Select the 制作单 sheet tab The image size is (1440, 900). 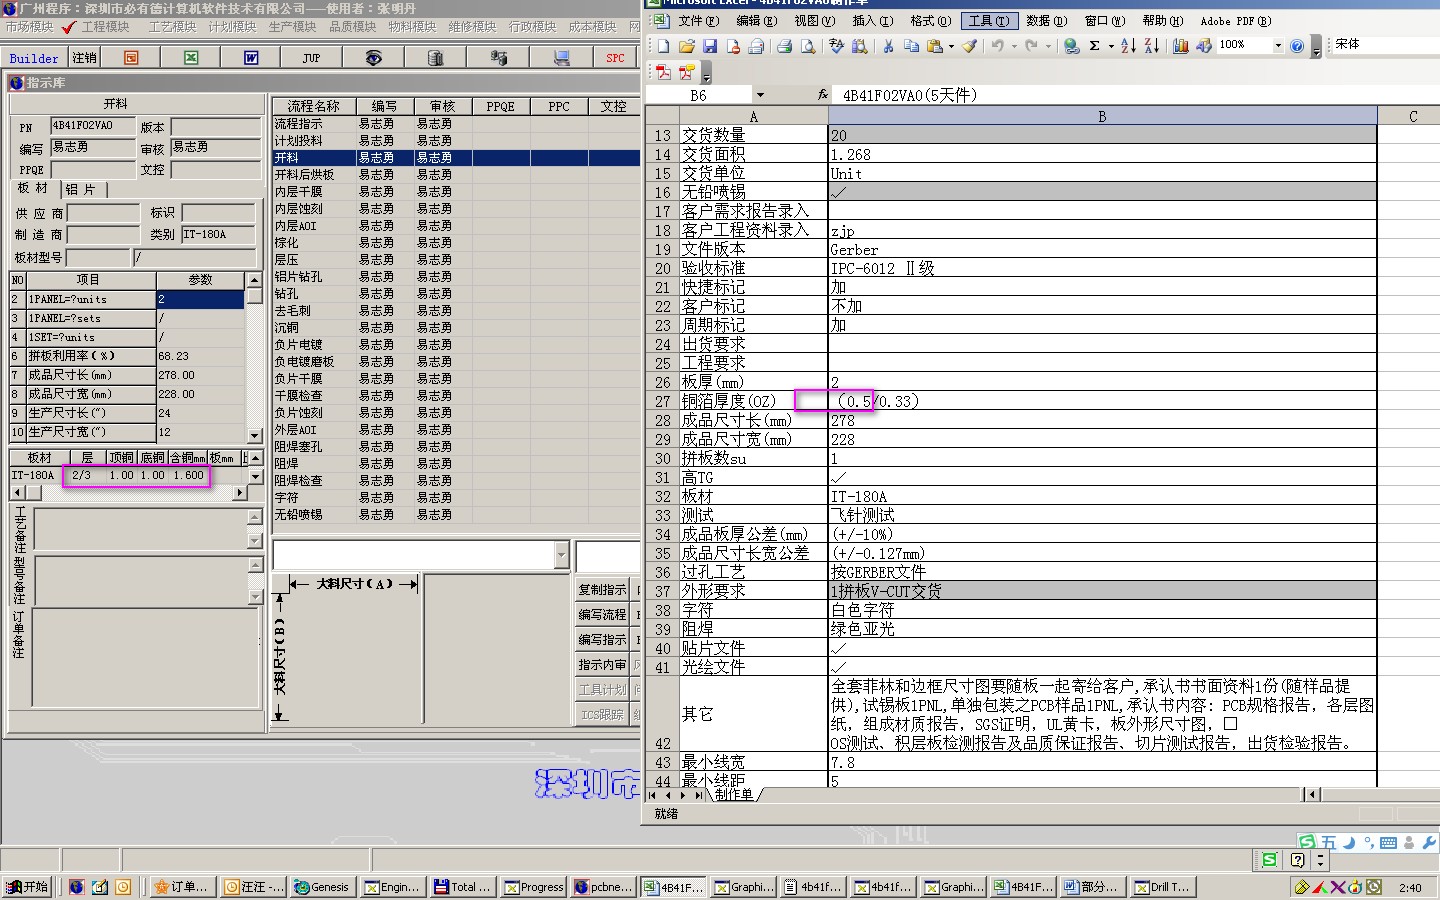[734, 794]
